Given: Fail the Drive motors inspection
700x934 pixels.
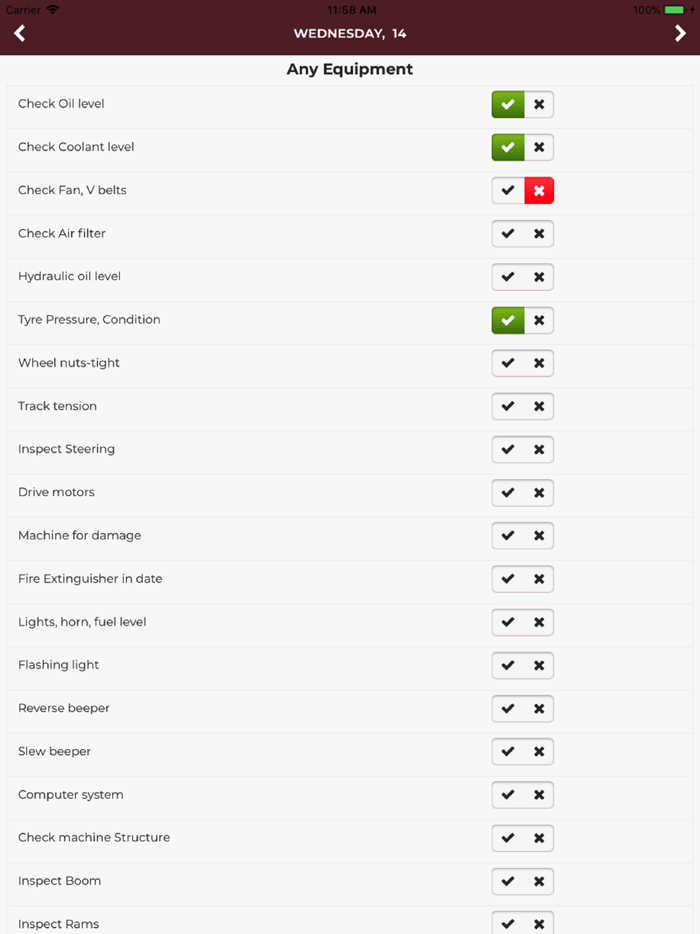Looking at the screenshot, I should click(x=539, y=492).
